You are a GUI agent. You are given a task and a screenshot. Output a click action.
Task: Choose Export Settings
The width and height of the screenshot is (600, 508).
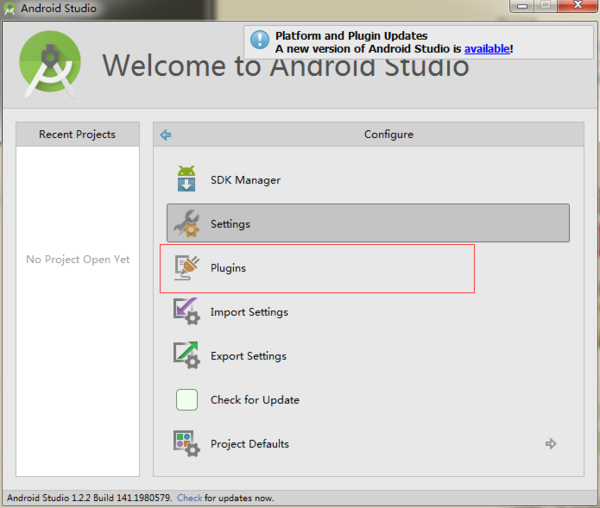click(x=368, y=356)
